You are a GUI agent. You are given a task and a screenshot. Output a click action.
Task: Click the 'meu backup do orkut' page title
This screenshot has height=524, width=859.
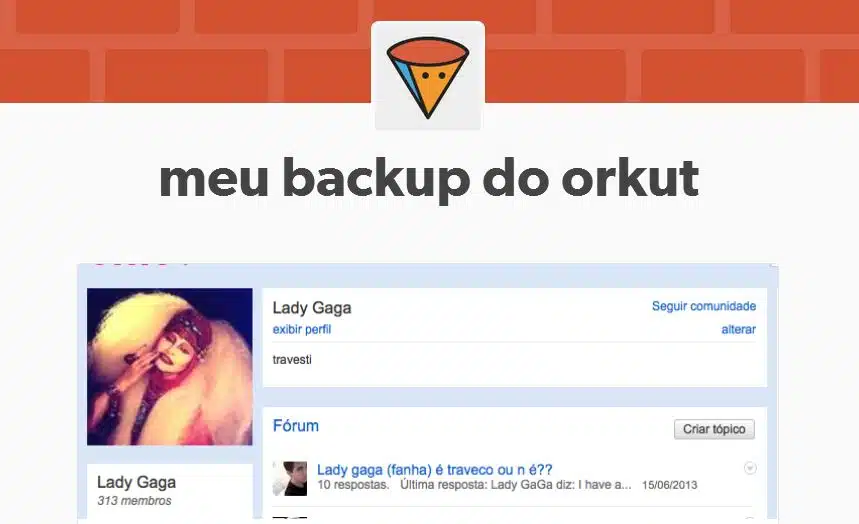click(x=429, y=178)
